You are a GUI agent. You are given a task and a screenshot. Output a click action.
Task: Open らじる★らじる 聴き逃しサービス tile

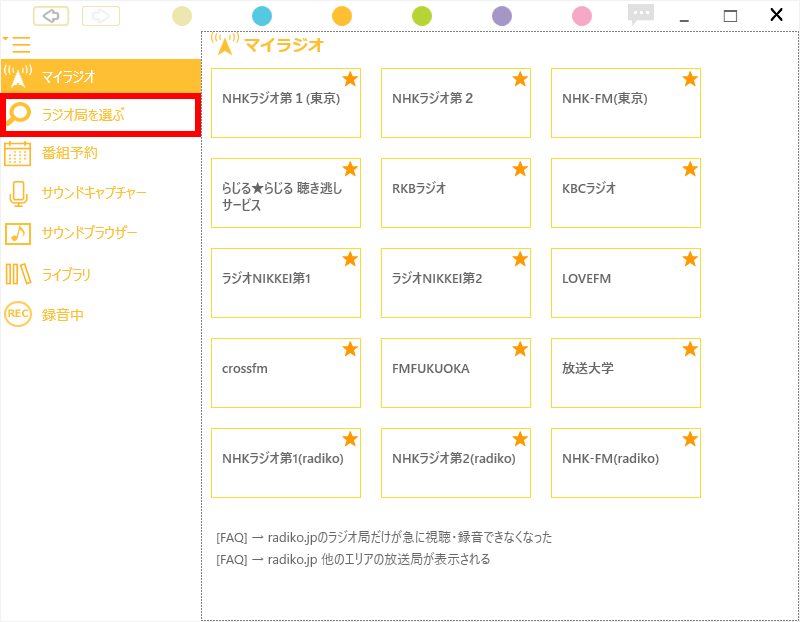click(x=286, y=193)
